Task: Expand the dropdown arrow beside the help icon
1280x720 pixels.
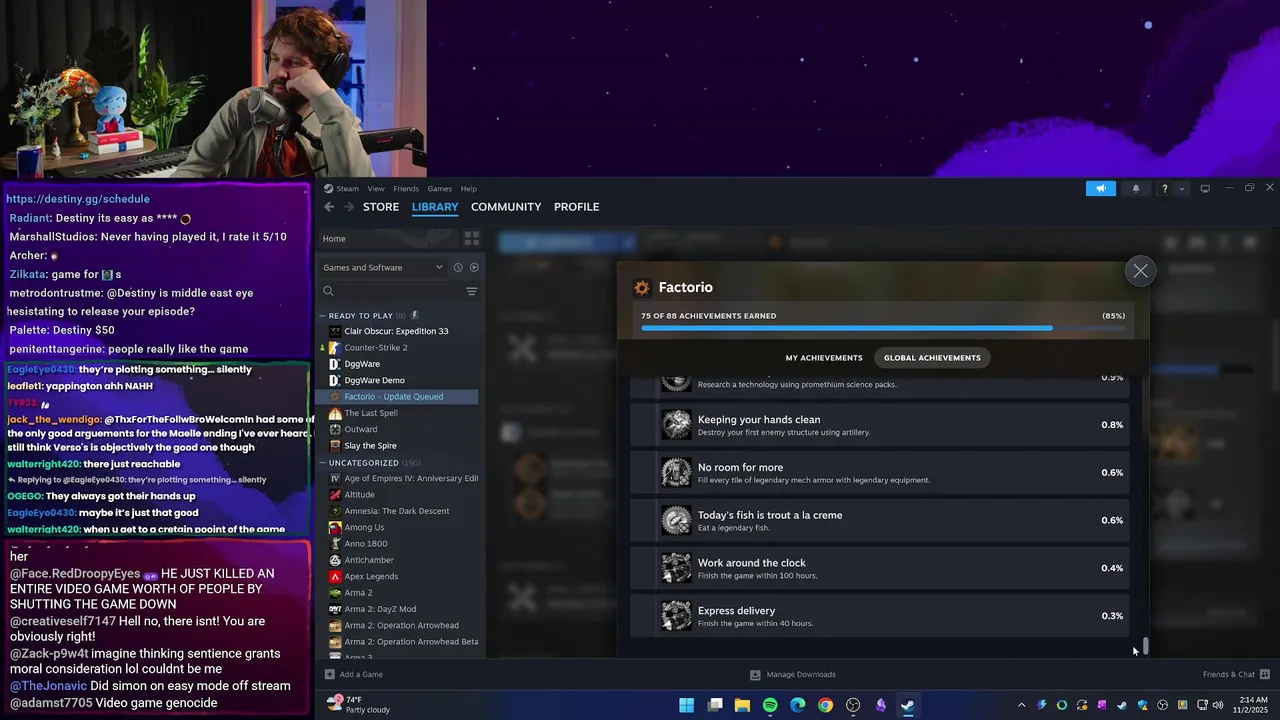Action: 1182,188
